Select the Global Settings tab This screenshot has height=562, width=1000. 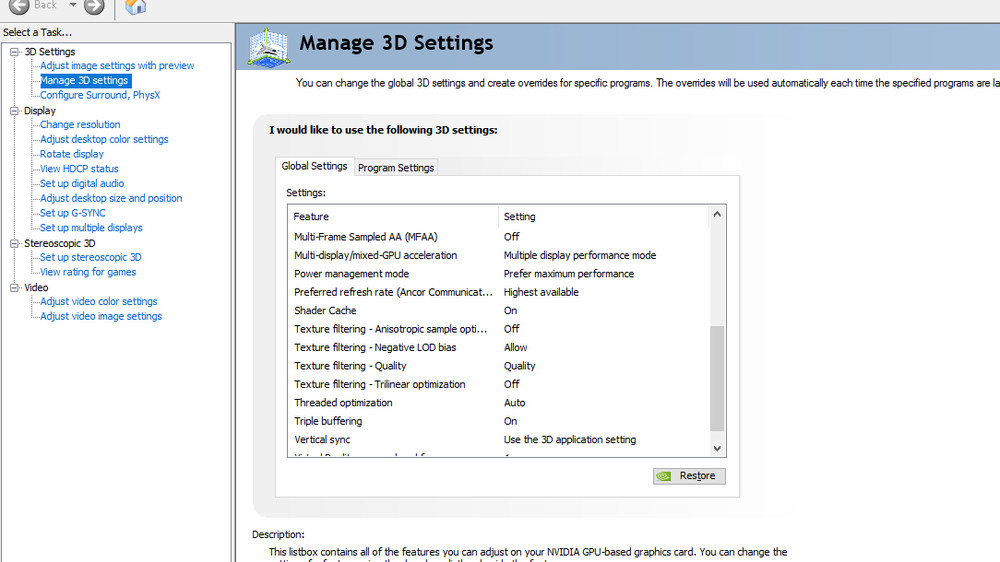click(x=314, y=166)
